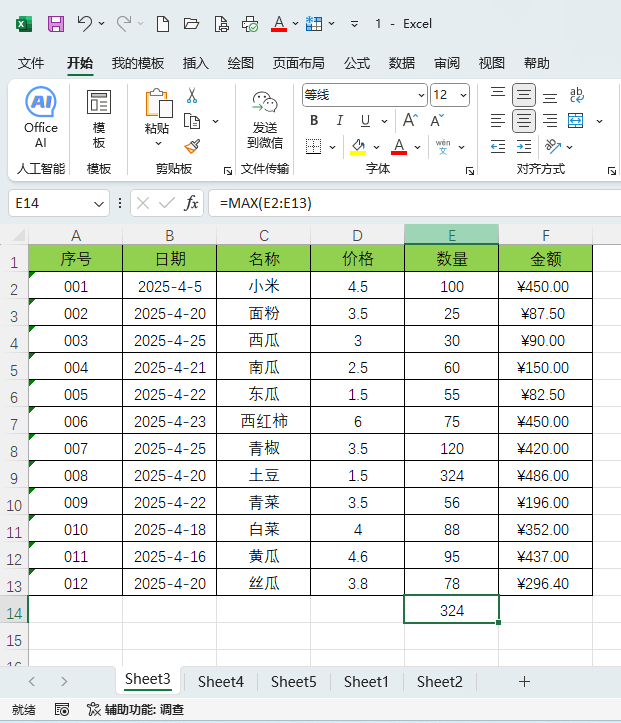This screenshot has width=621, height=723.
Task: Open Paste options dropdown arrow
Action: 158,144
